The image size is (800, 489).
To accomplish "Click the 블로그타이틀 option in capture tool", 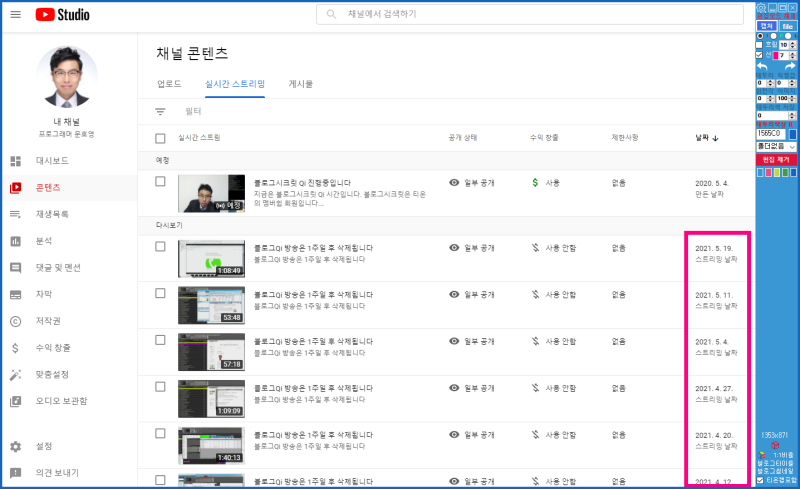I will click(776, 463).
